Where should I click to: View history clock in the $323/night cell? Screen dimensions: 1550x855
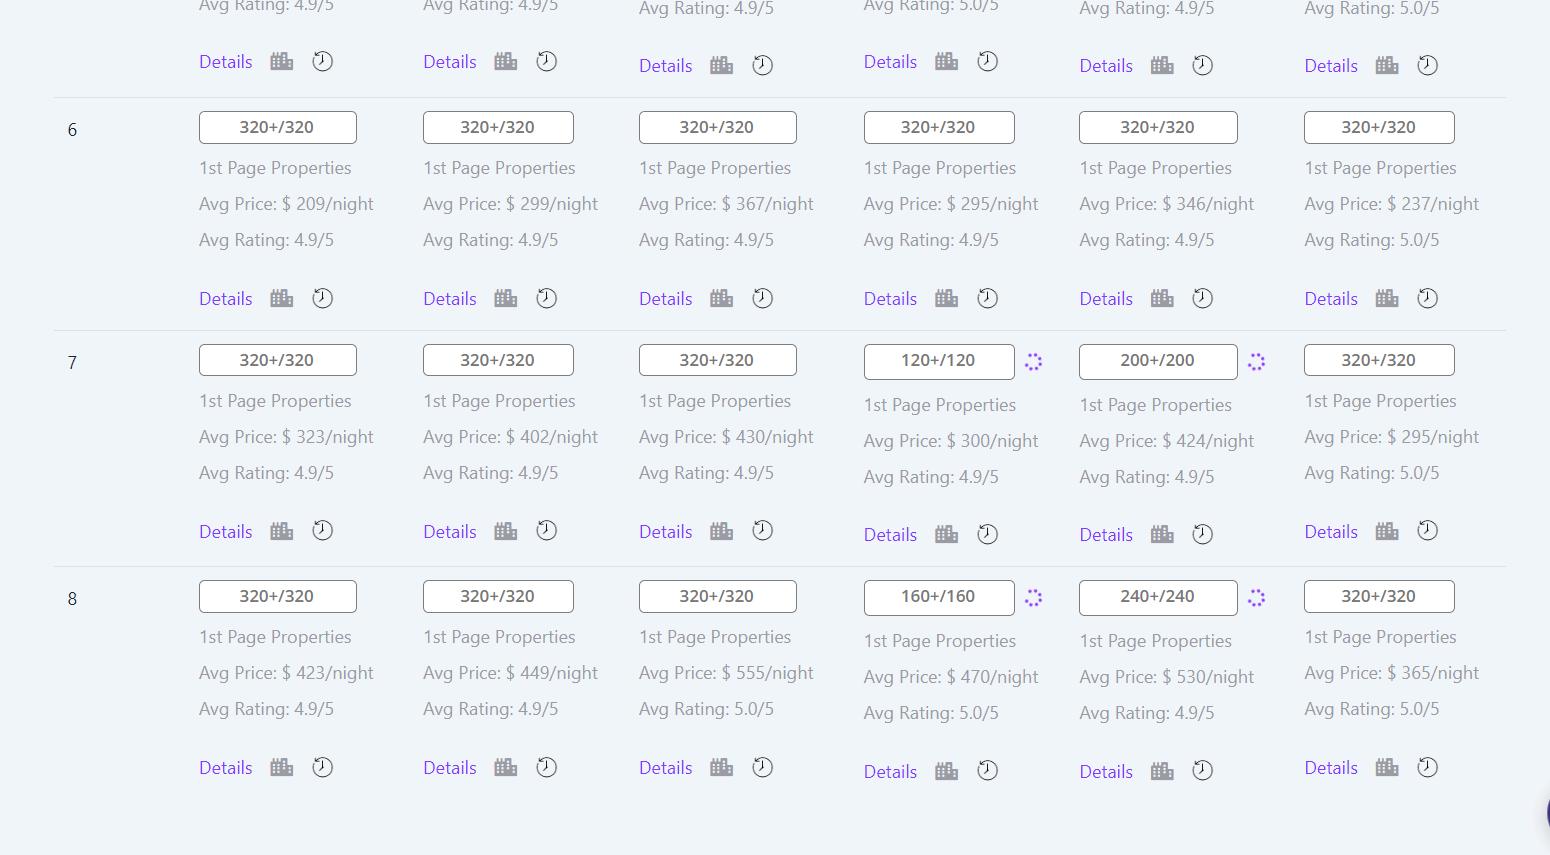coord(322,531)
